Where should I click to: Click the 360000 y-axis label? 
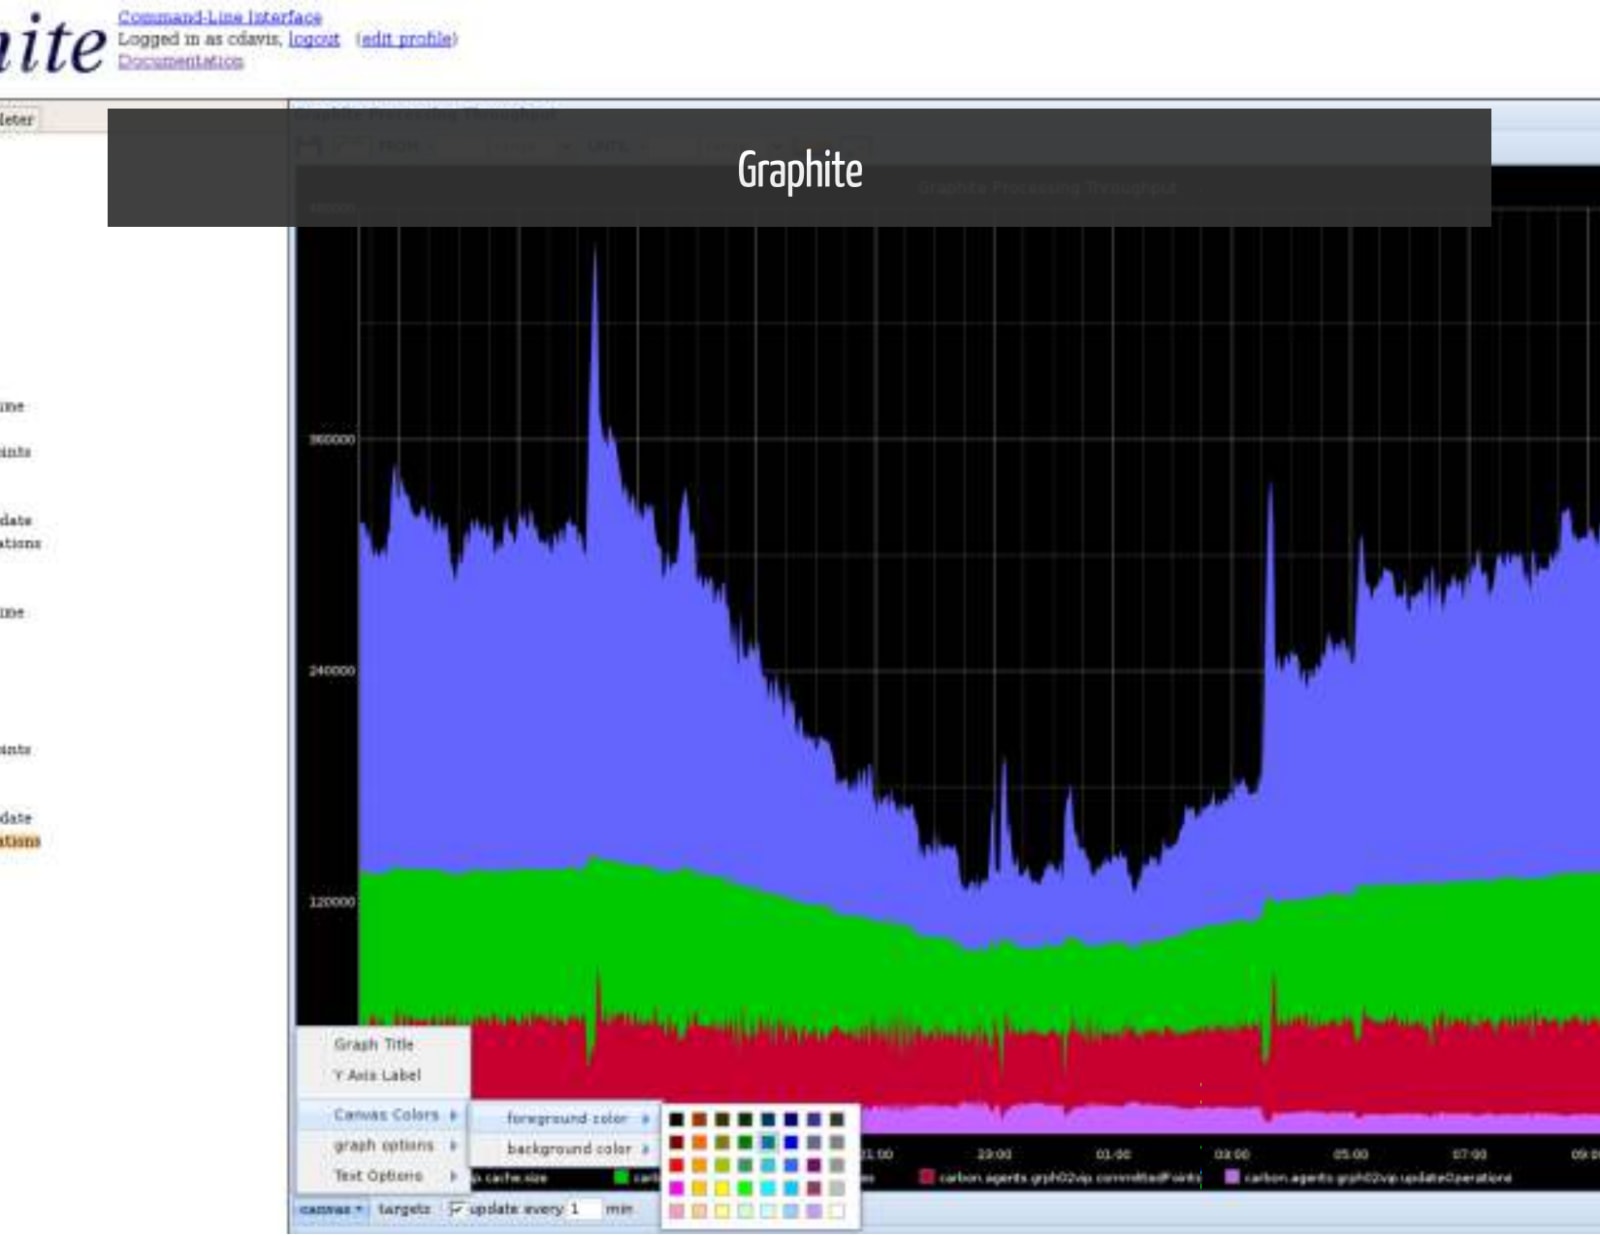332,439
